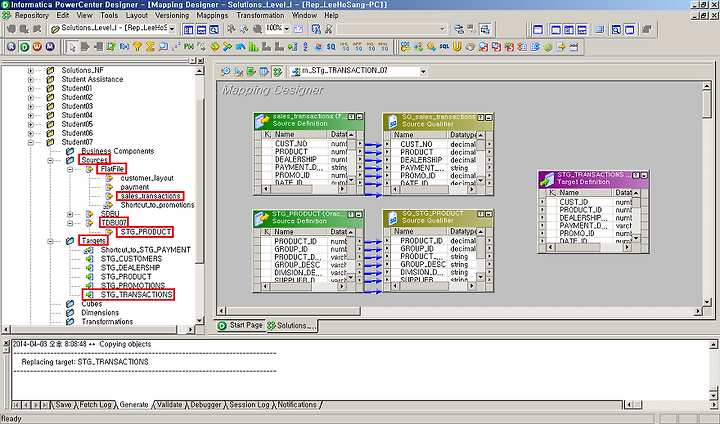This screenshot has width=720, height=424.
Task: Switch to the Session Log output tab
Action: (x=249, y=405)
